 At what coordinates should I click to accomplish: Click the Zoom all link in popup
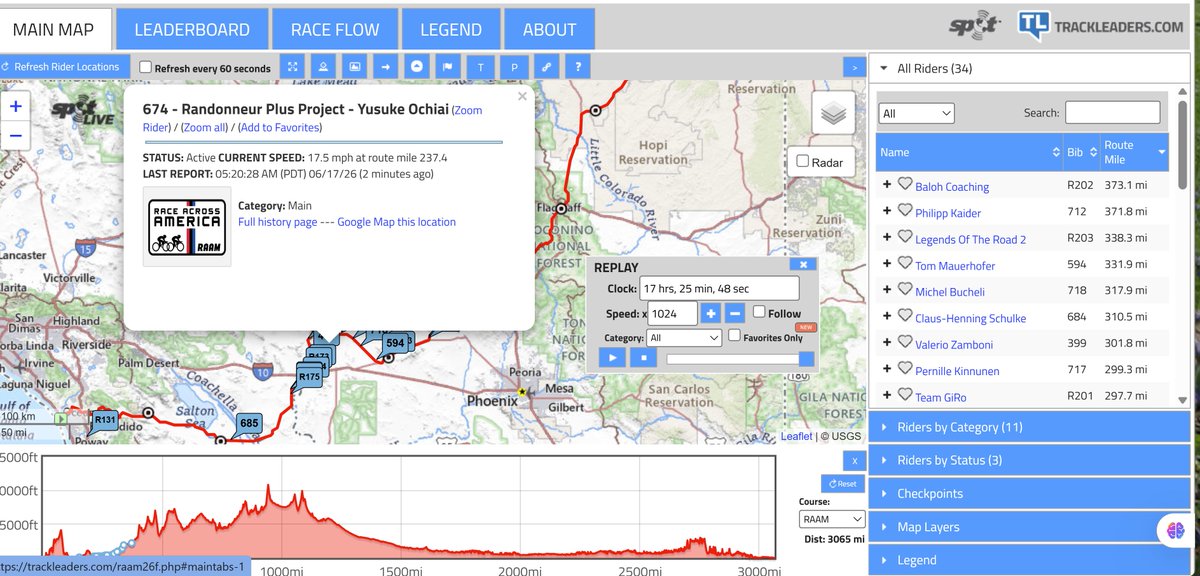(x=206, y=127)
